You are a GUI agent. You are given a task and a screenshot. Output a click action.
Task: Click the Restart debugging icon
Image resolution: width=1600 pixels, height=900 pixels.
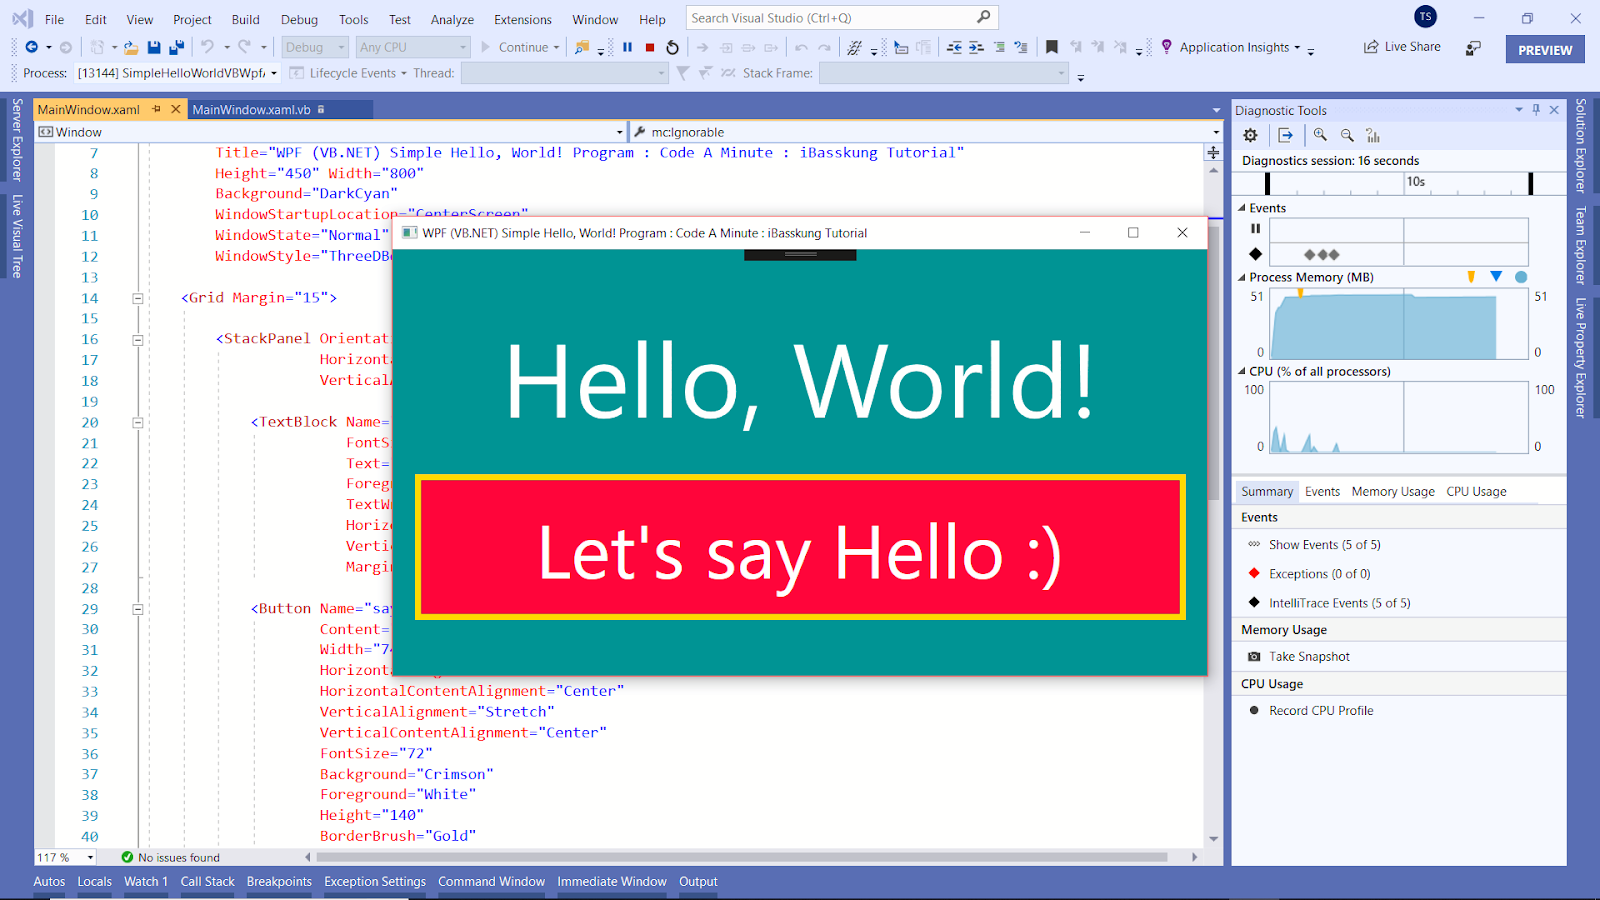coord(670,47)
